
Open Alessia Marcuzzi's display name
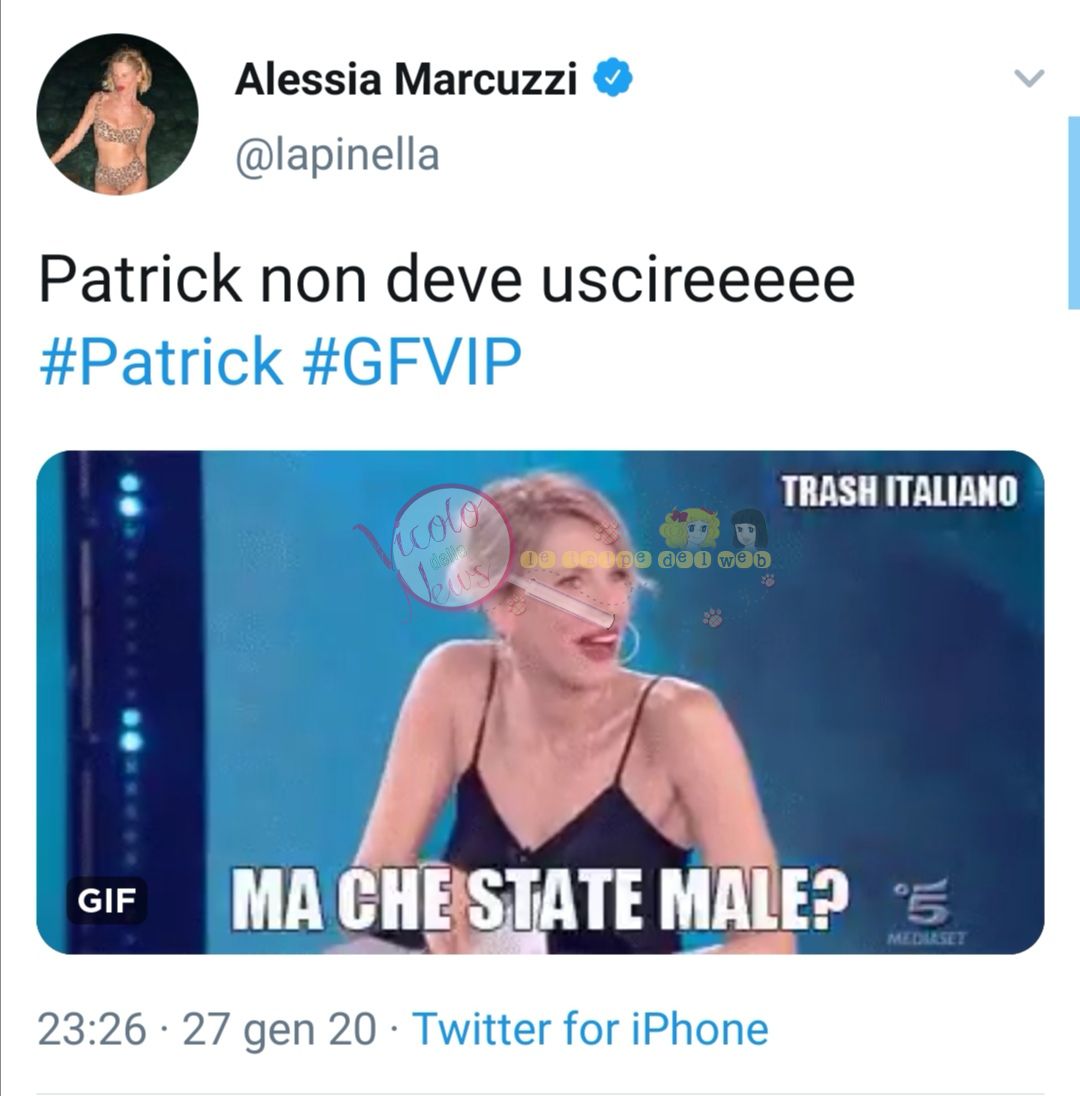click(406, 78)
